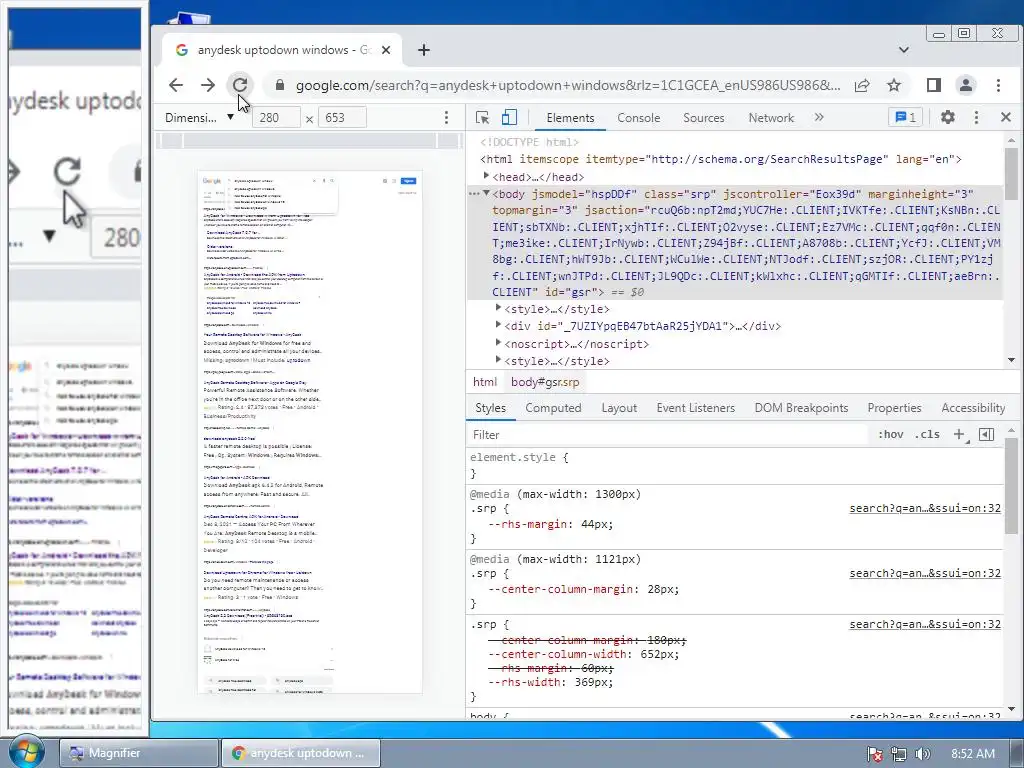Click the padlock site info icon
The width and height of the screenshot is (1024, 768).
coord(280,85)
